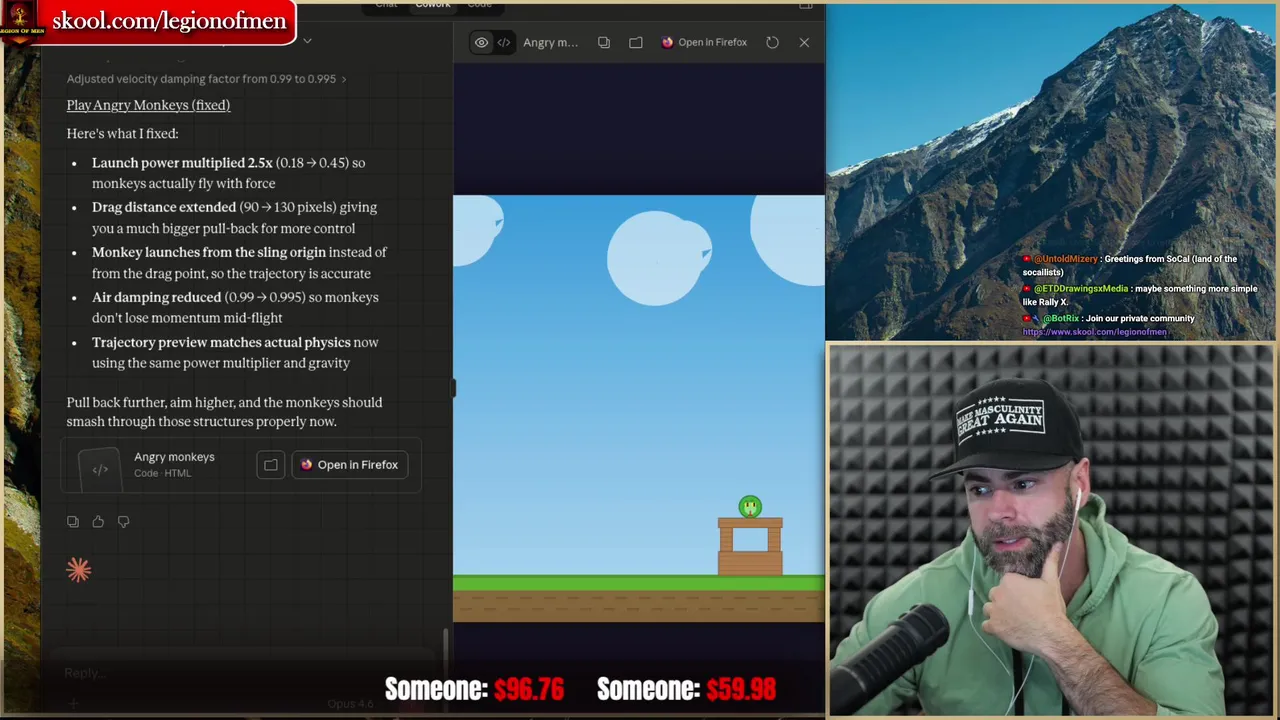
Task: Click "Air damping reduced" bullet text
Action: pos(156,297)
